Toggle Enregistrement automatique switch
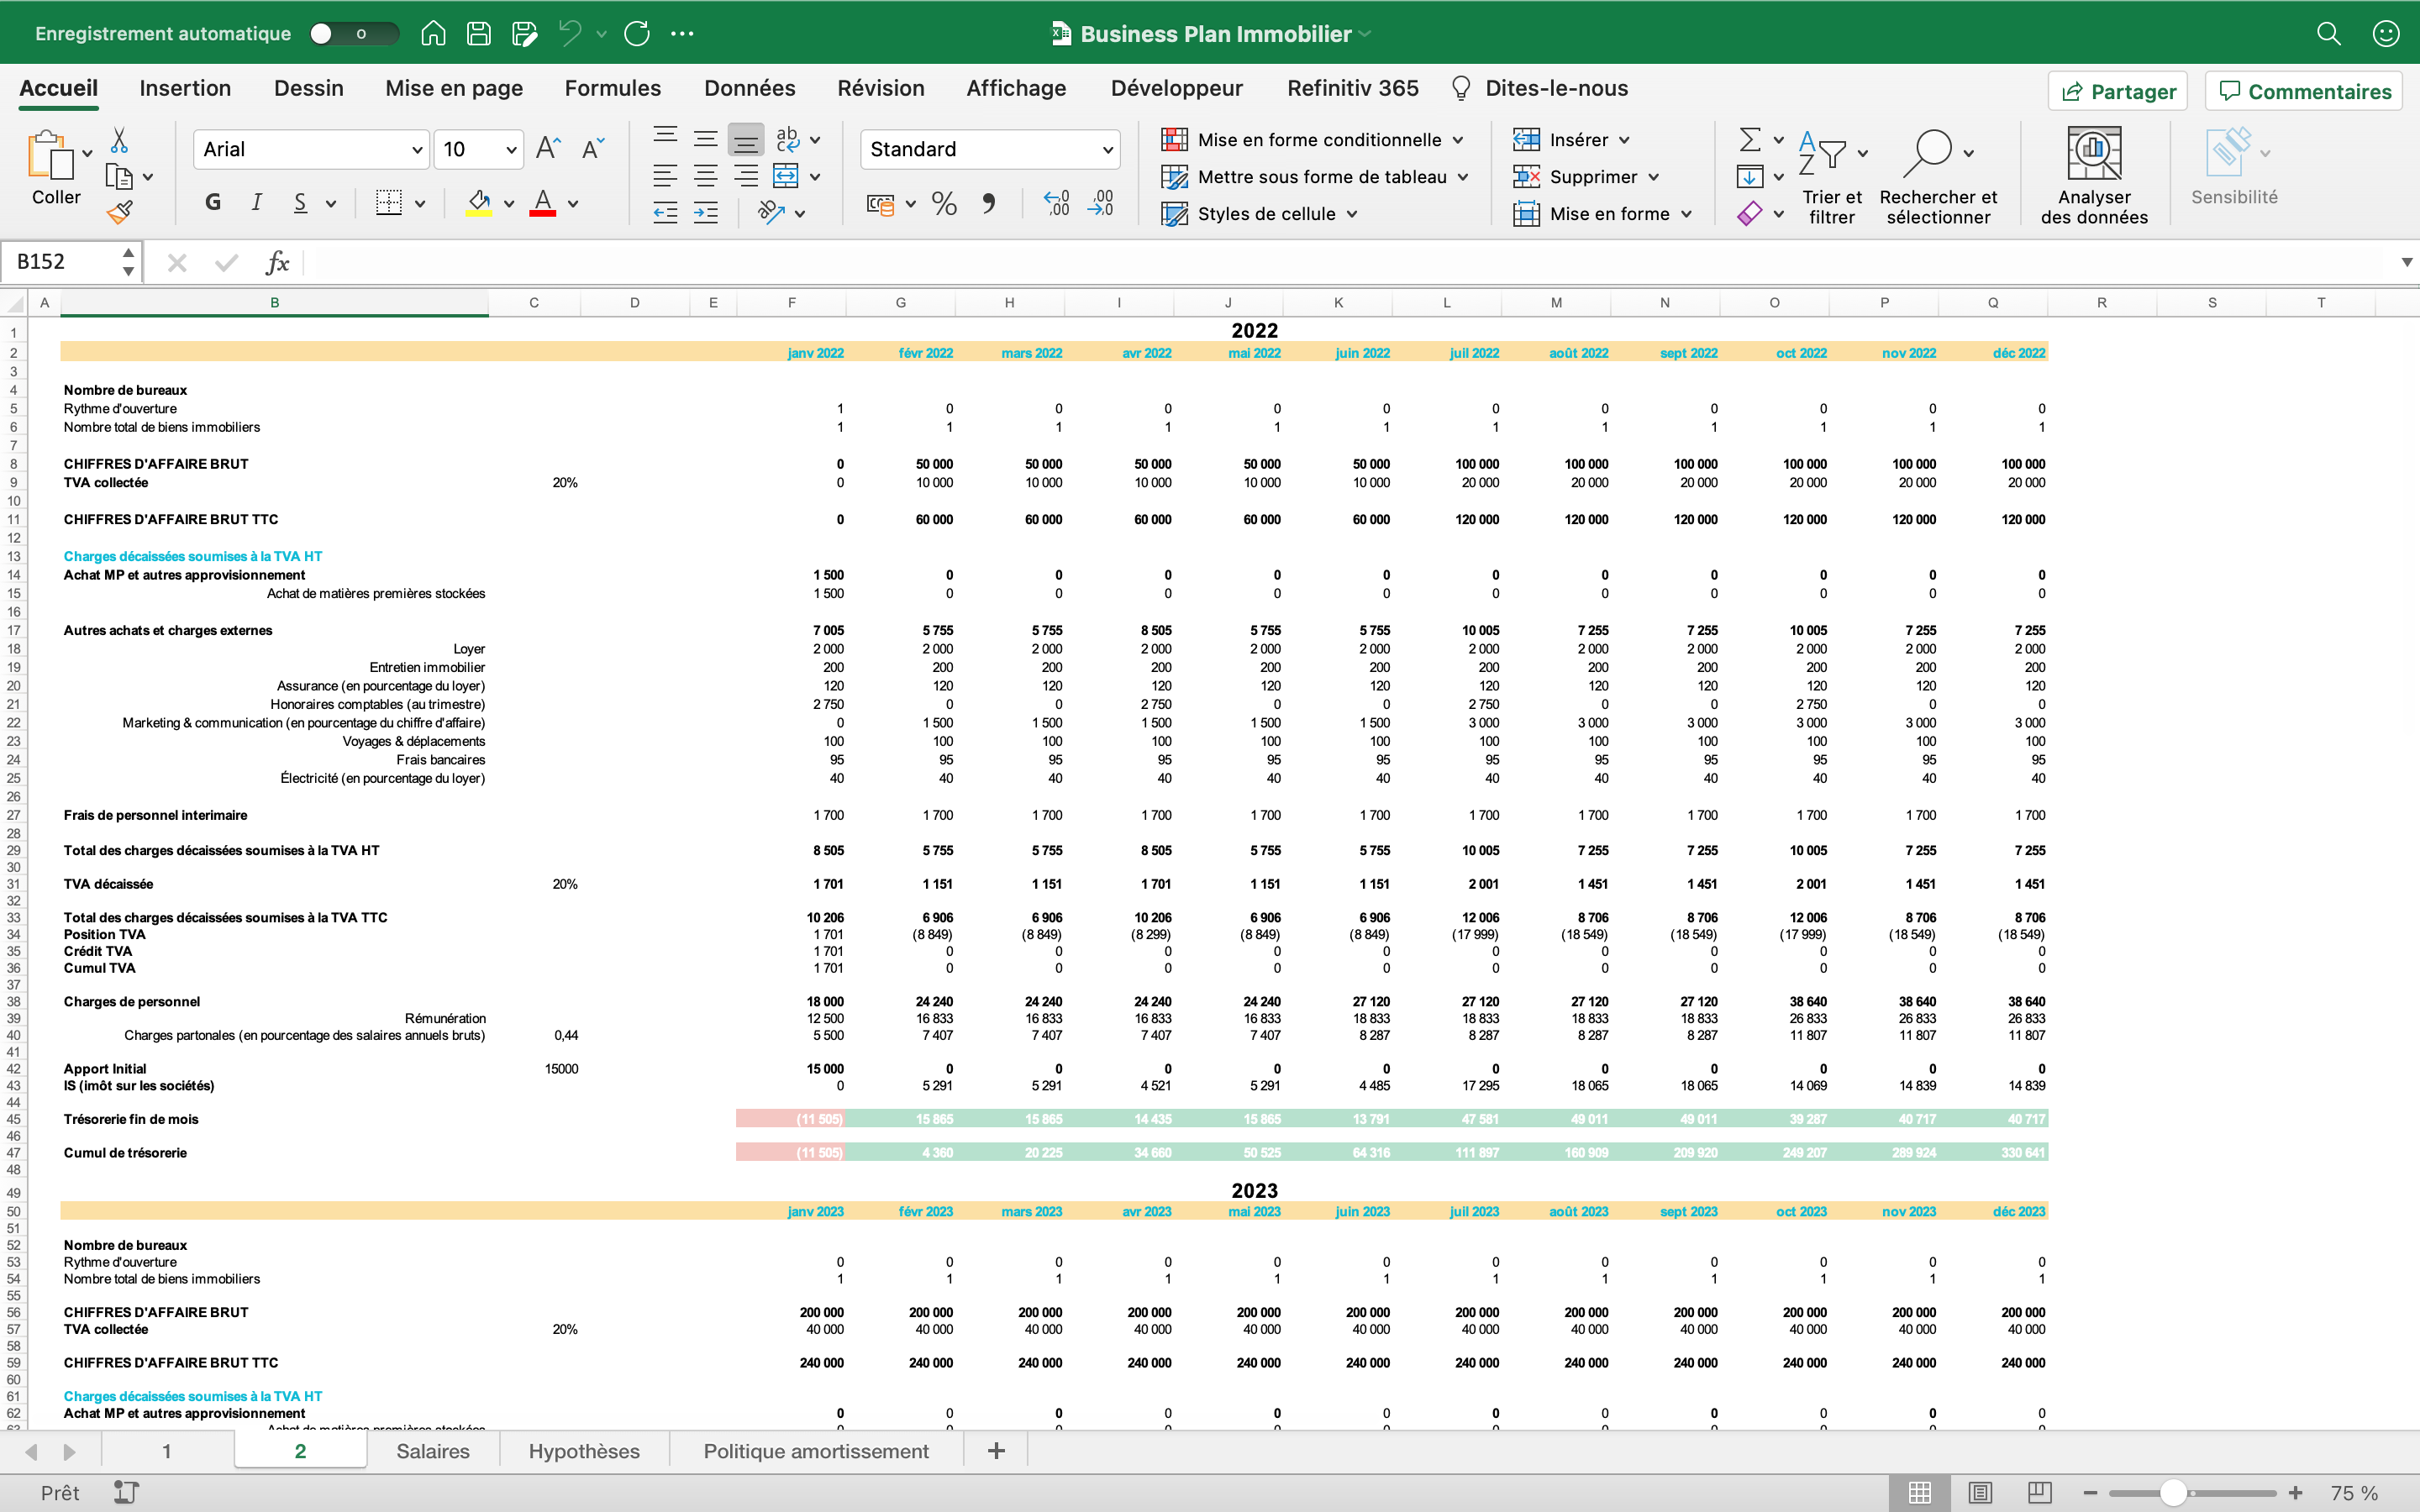2420x1512 pixels. point(353,34)
